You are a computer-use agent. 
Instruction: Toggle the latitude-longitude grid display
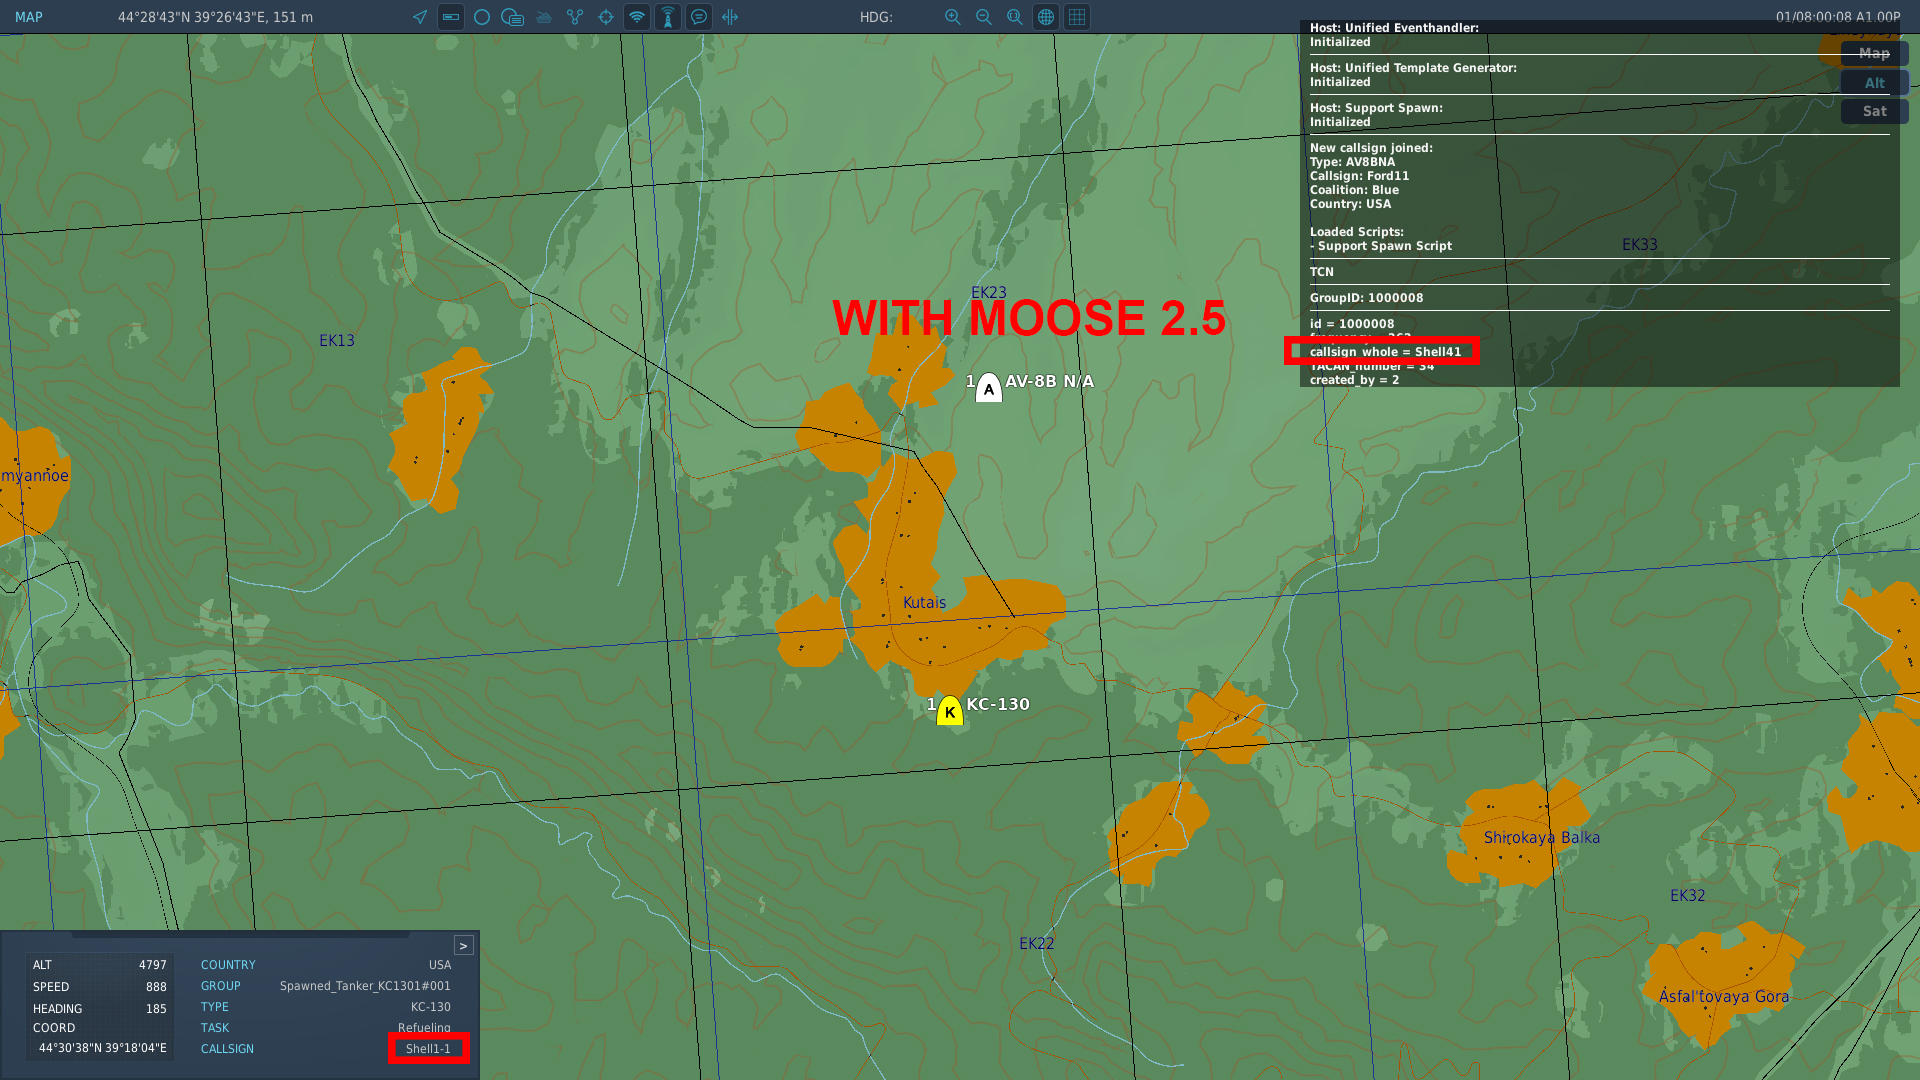(1077, 17)
